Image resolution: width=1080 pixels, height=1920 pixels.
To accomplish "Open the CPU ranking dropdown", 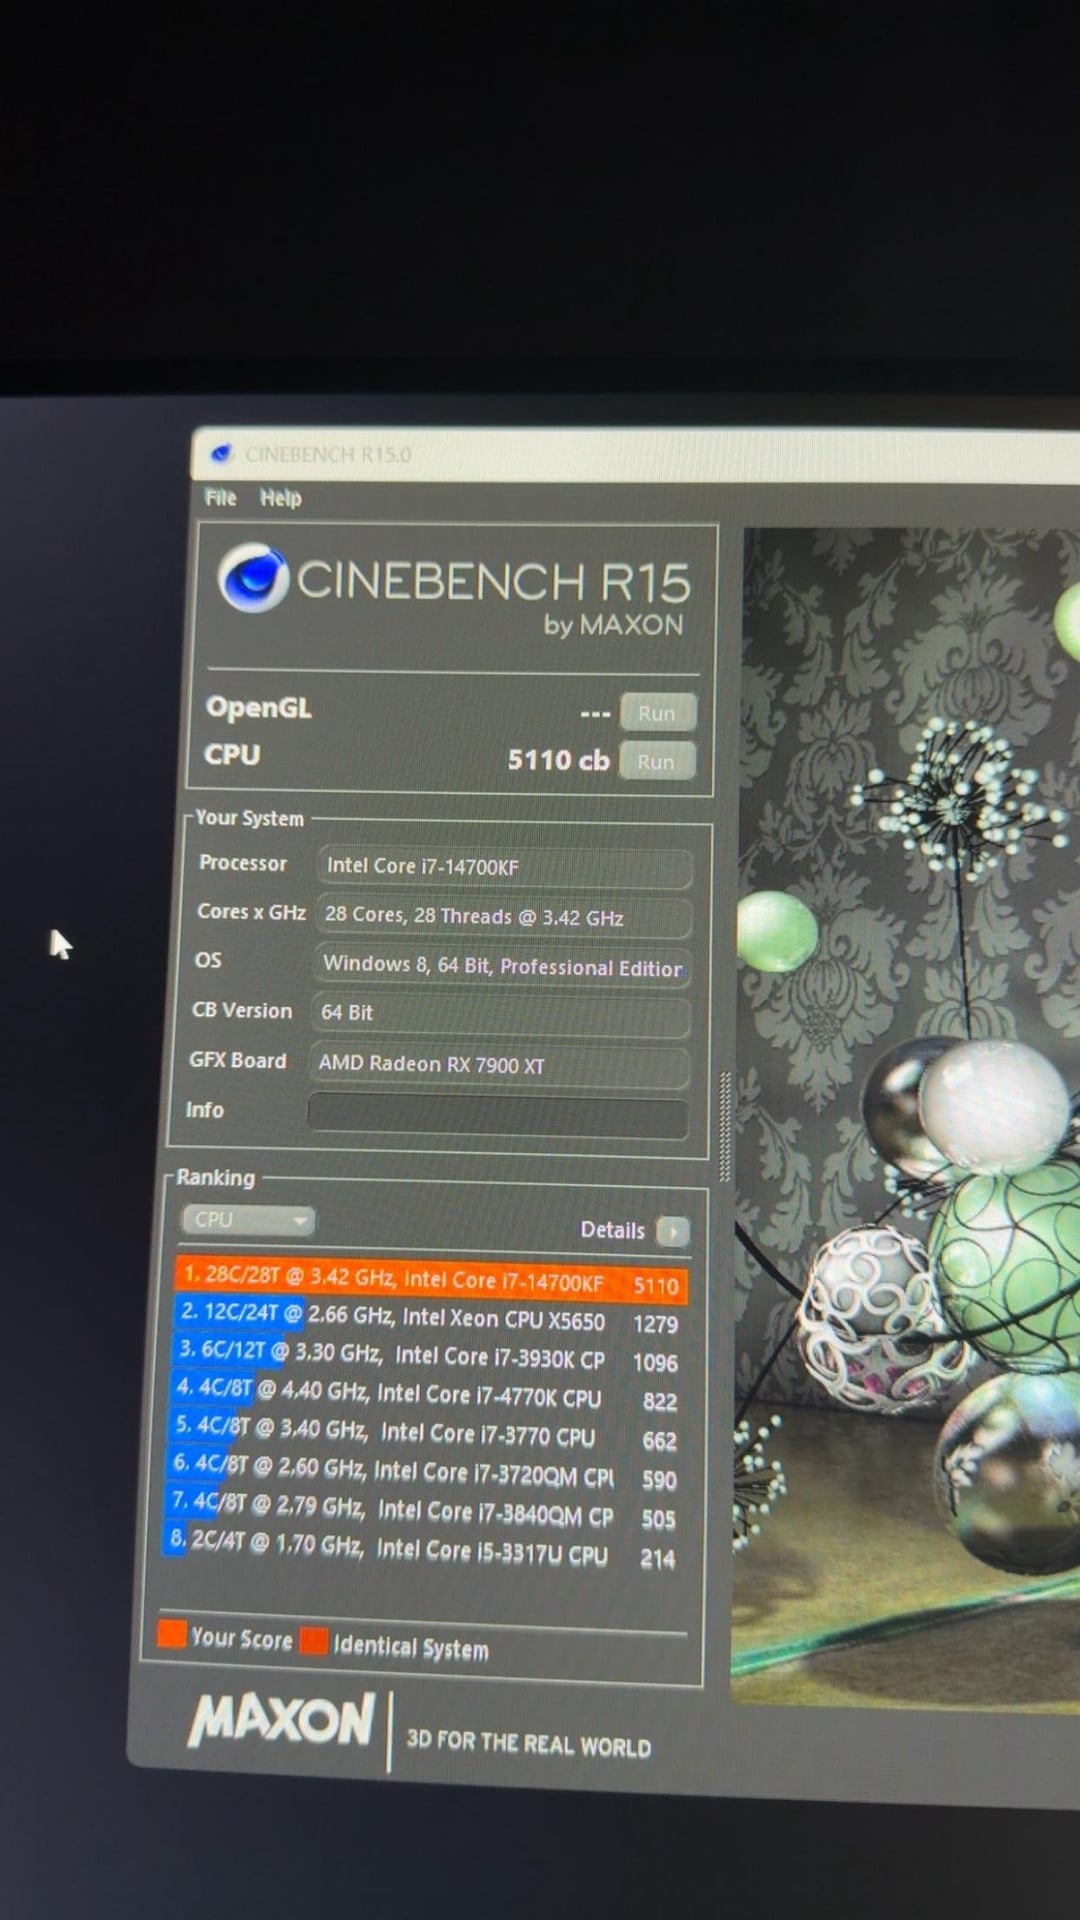I will click(x=247, y=1220).
